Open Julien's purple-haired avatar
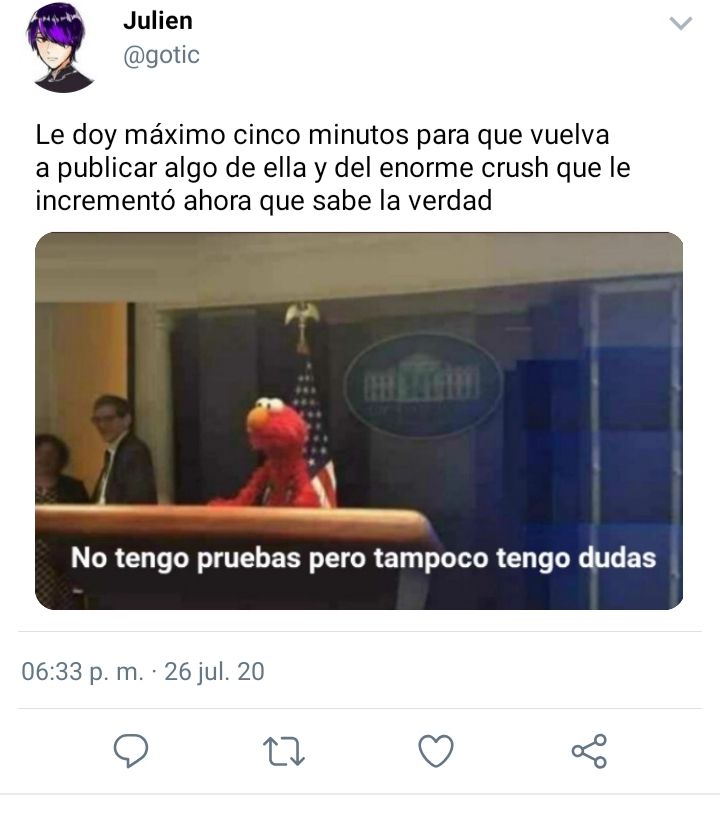720x816 pixels. click(x=61, y=50)
